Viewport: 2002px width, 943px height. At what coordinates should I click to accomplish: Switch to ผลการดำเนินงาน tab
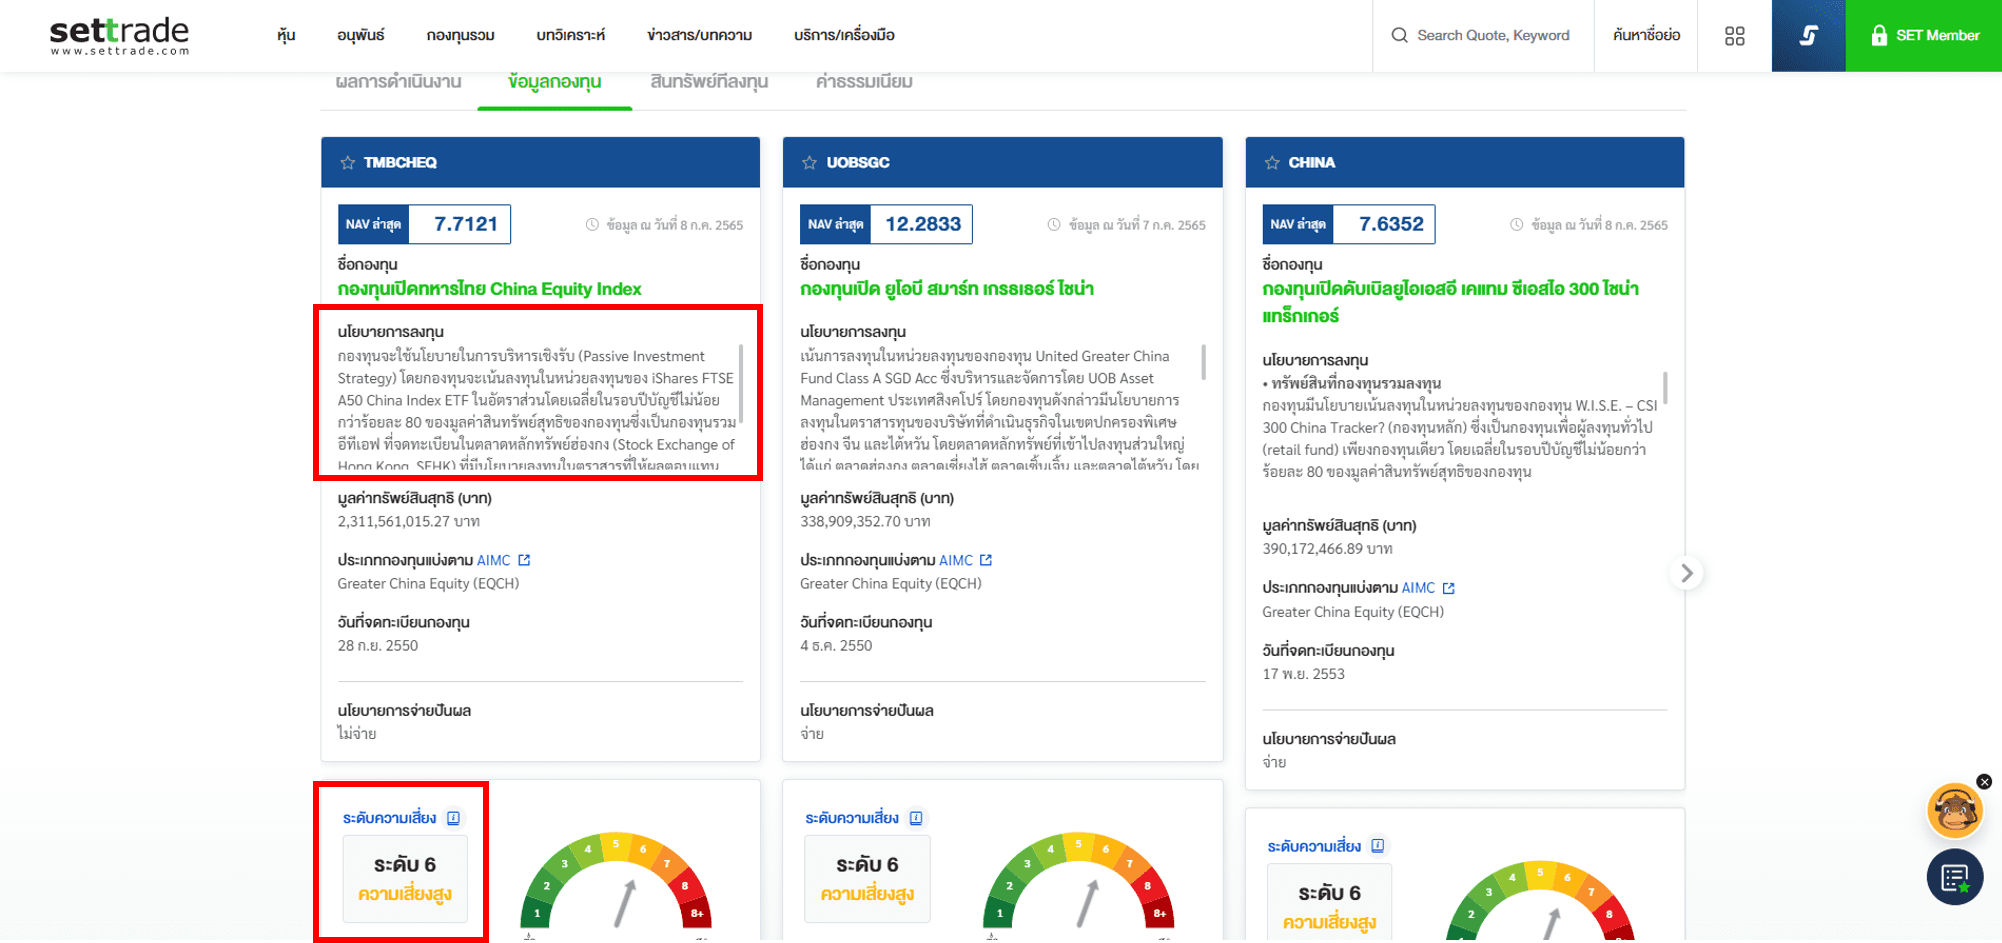tap(398, 82)
